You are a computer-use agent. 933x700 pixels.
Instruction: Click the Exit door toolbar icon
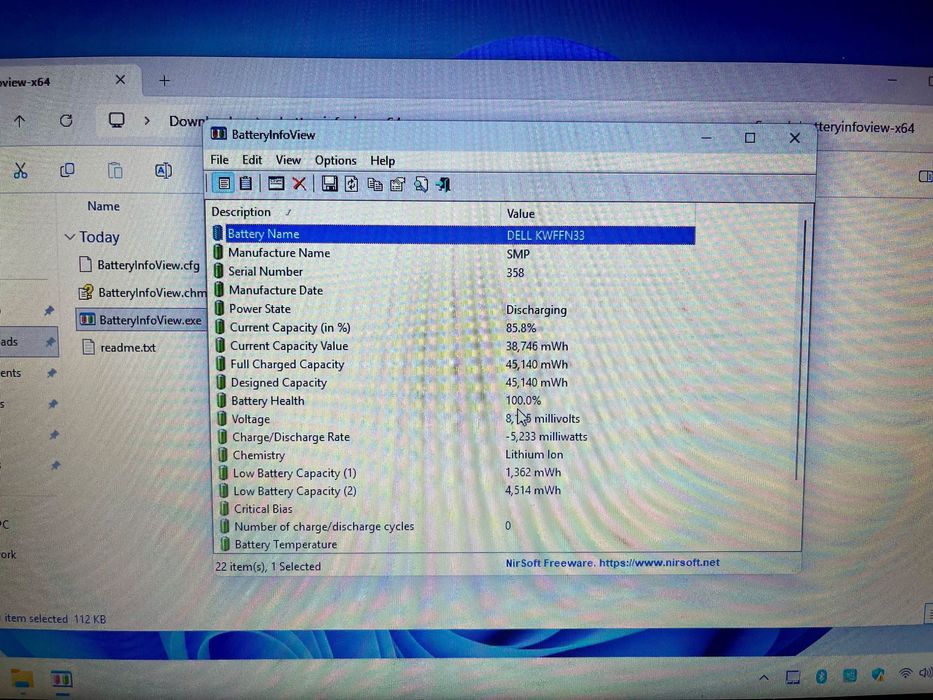tap(443, 185)
